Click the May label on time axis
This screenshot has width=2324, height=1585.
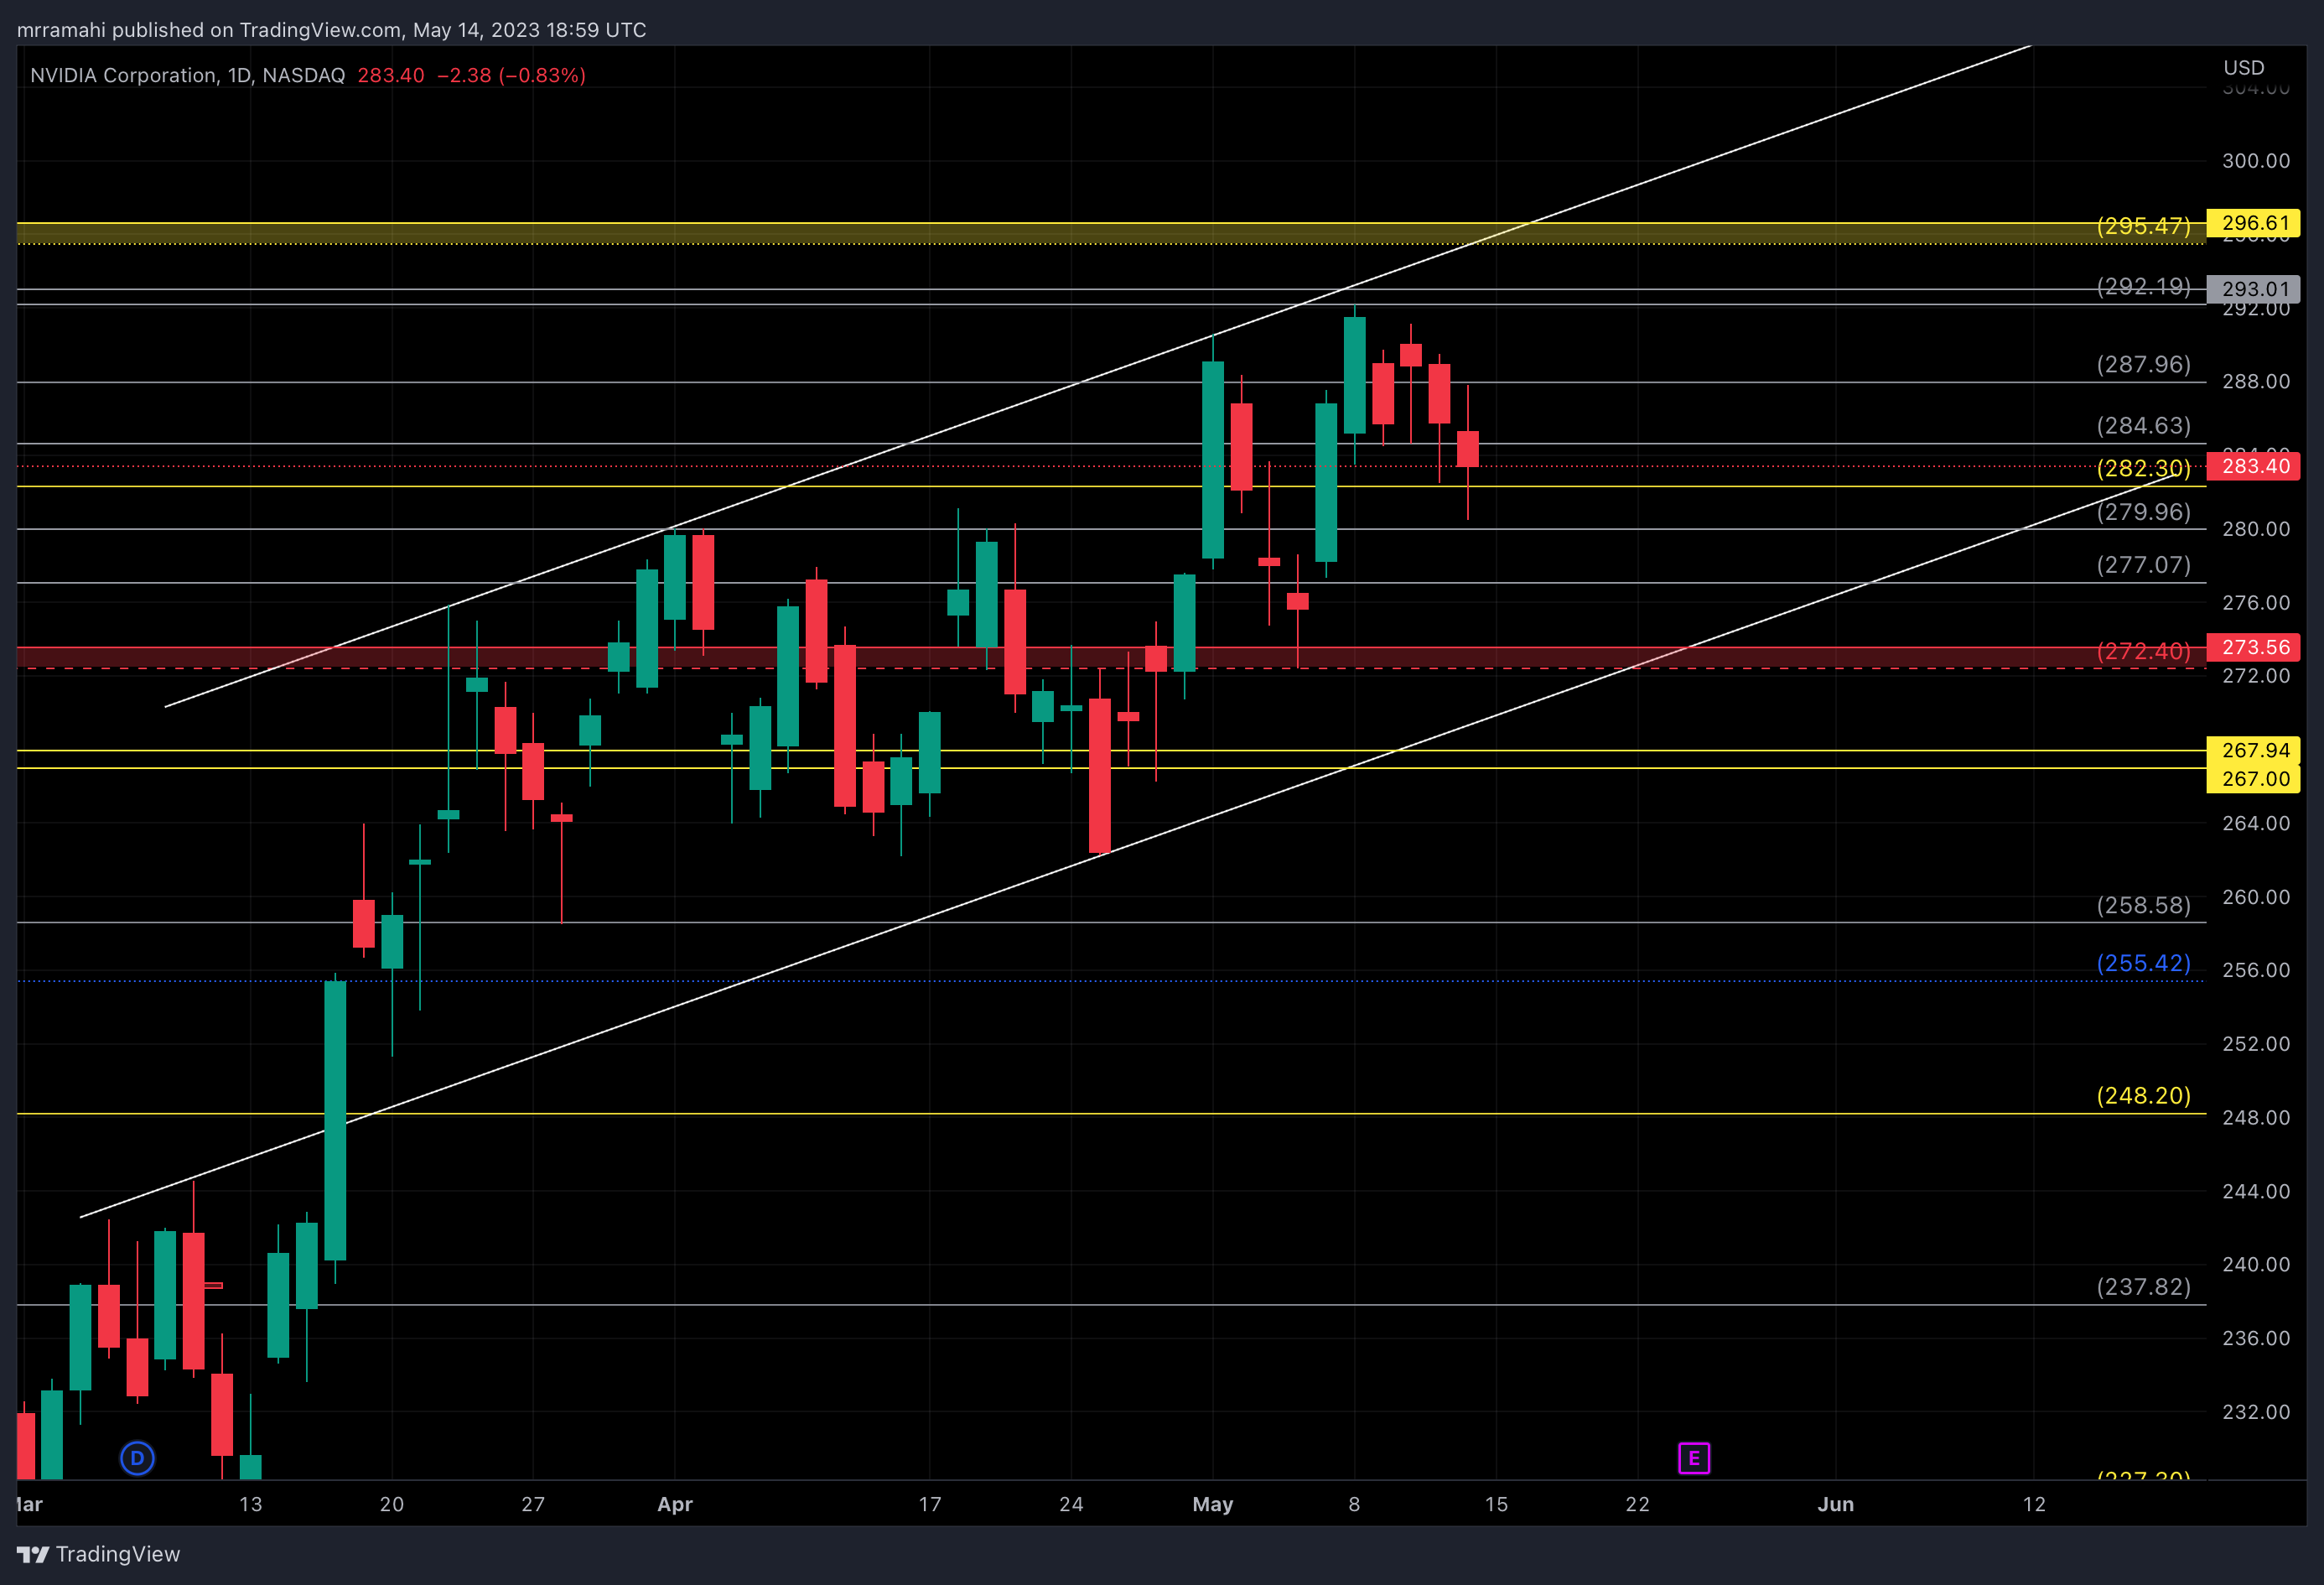click(1212, 1504)
